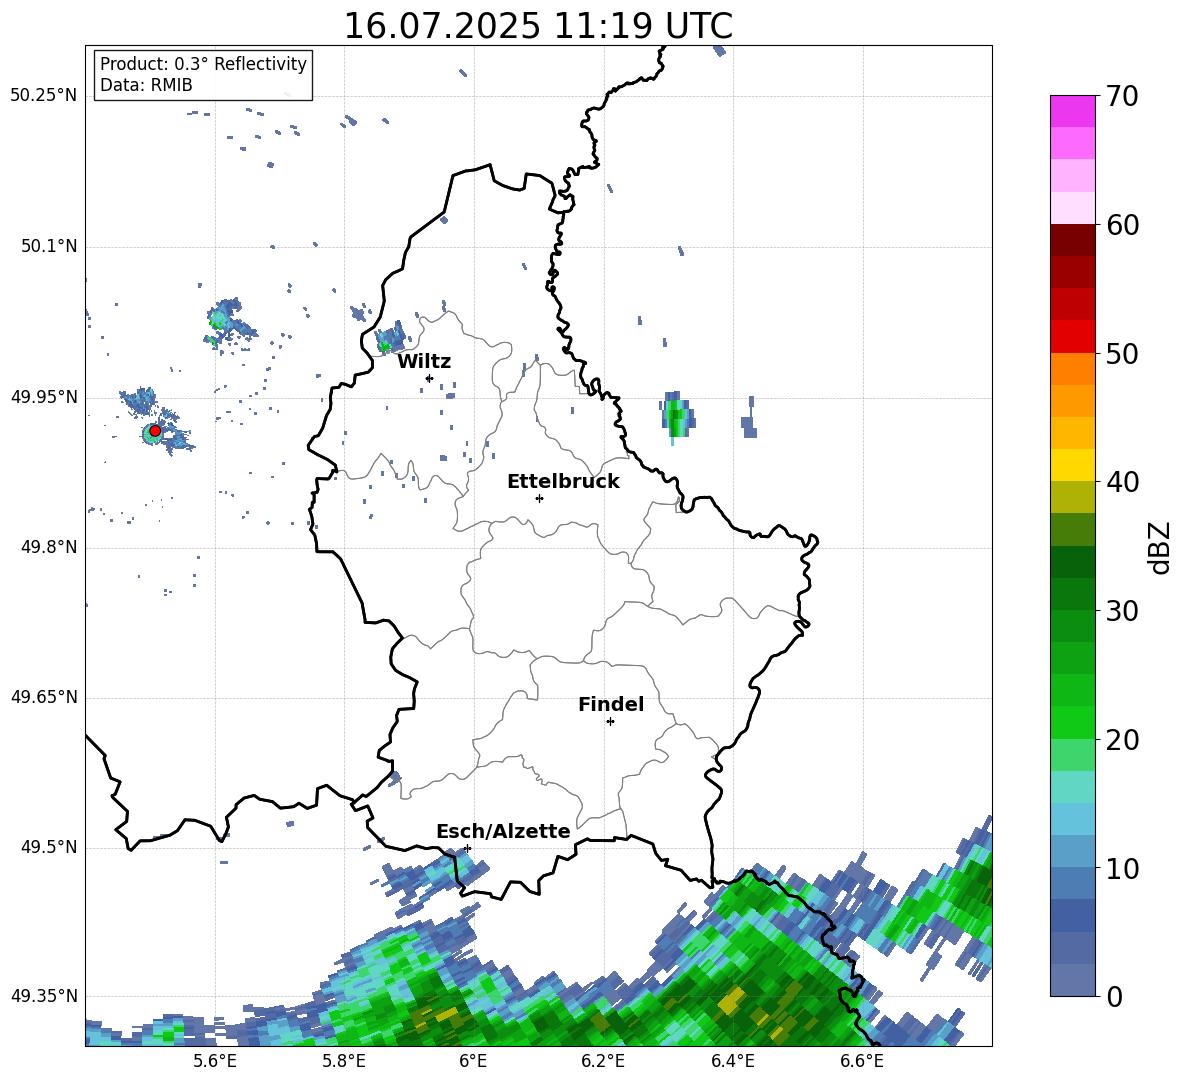Click the colorbar tick label 40
This screenshot has height=1081, width=1184.
click(x=1122, y=482)
